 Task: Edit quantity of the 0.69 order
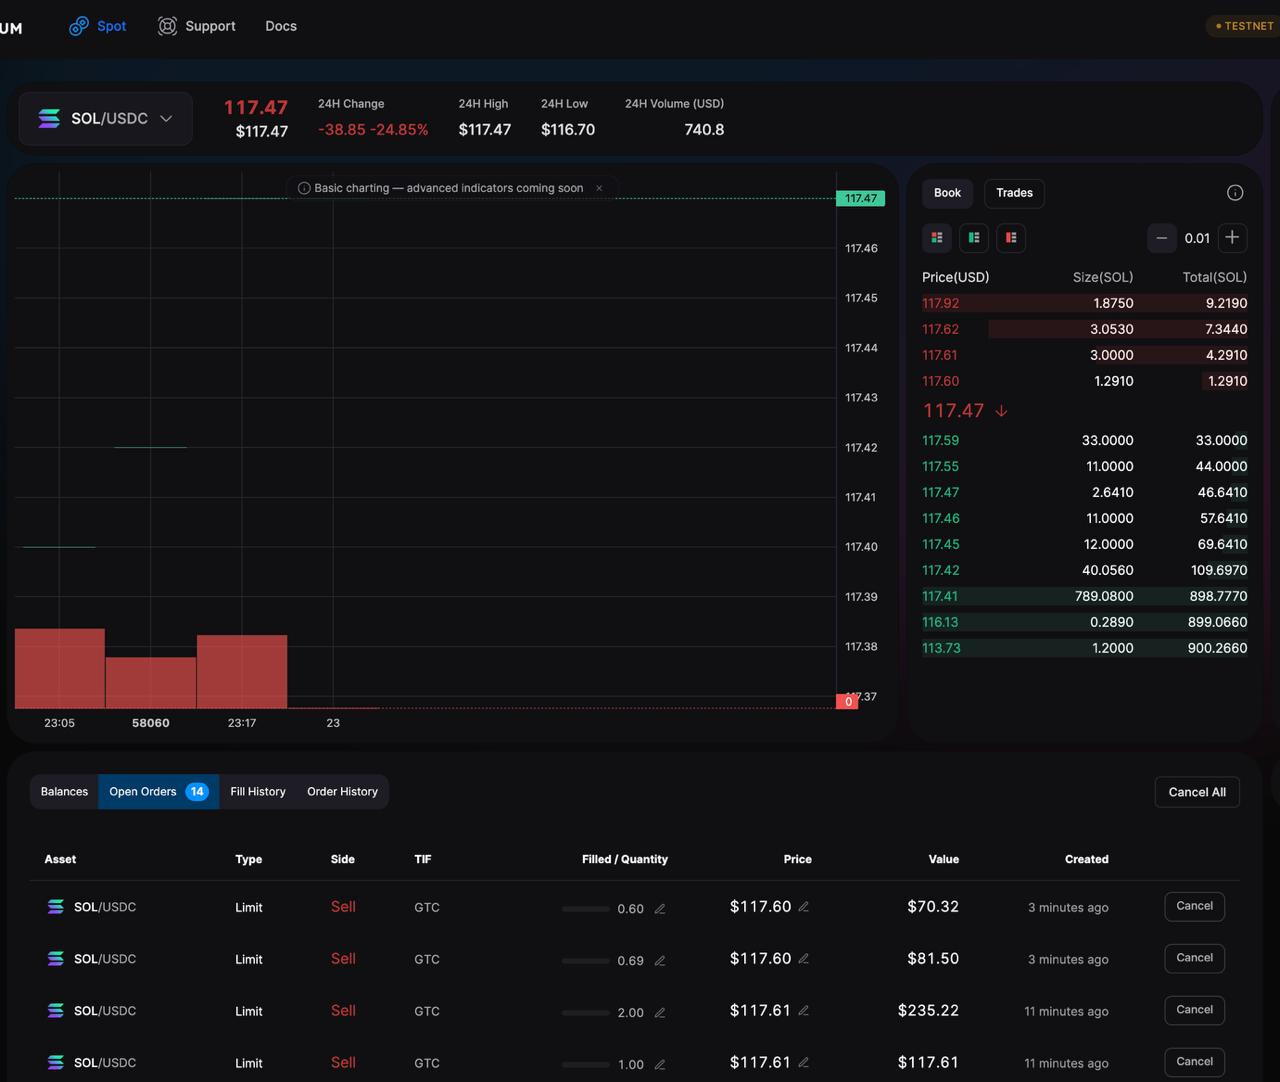tap(660, 961)
